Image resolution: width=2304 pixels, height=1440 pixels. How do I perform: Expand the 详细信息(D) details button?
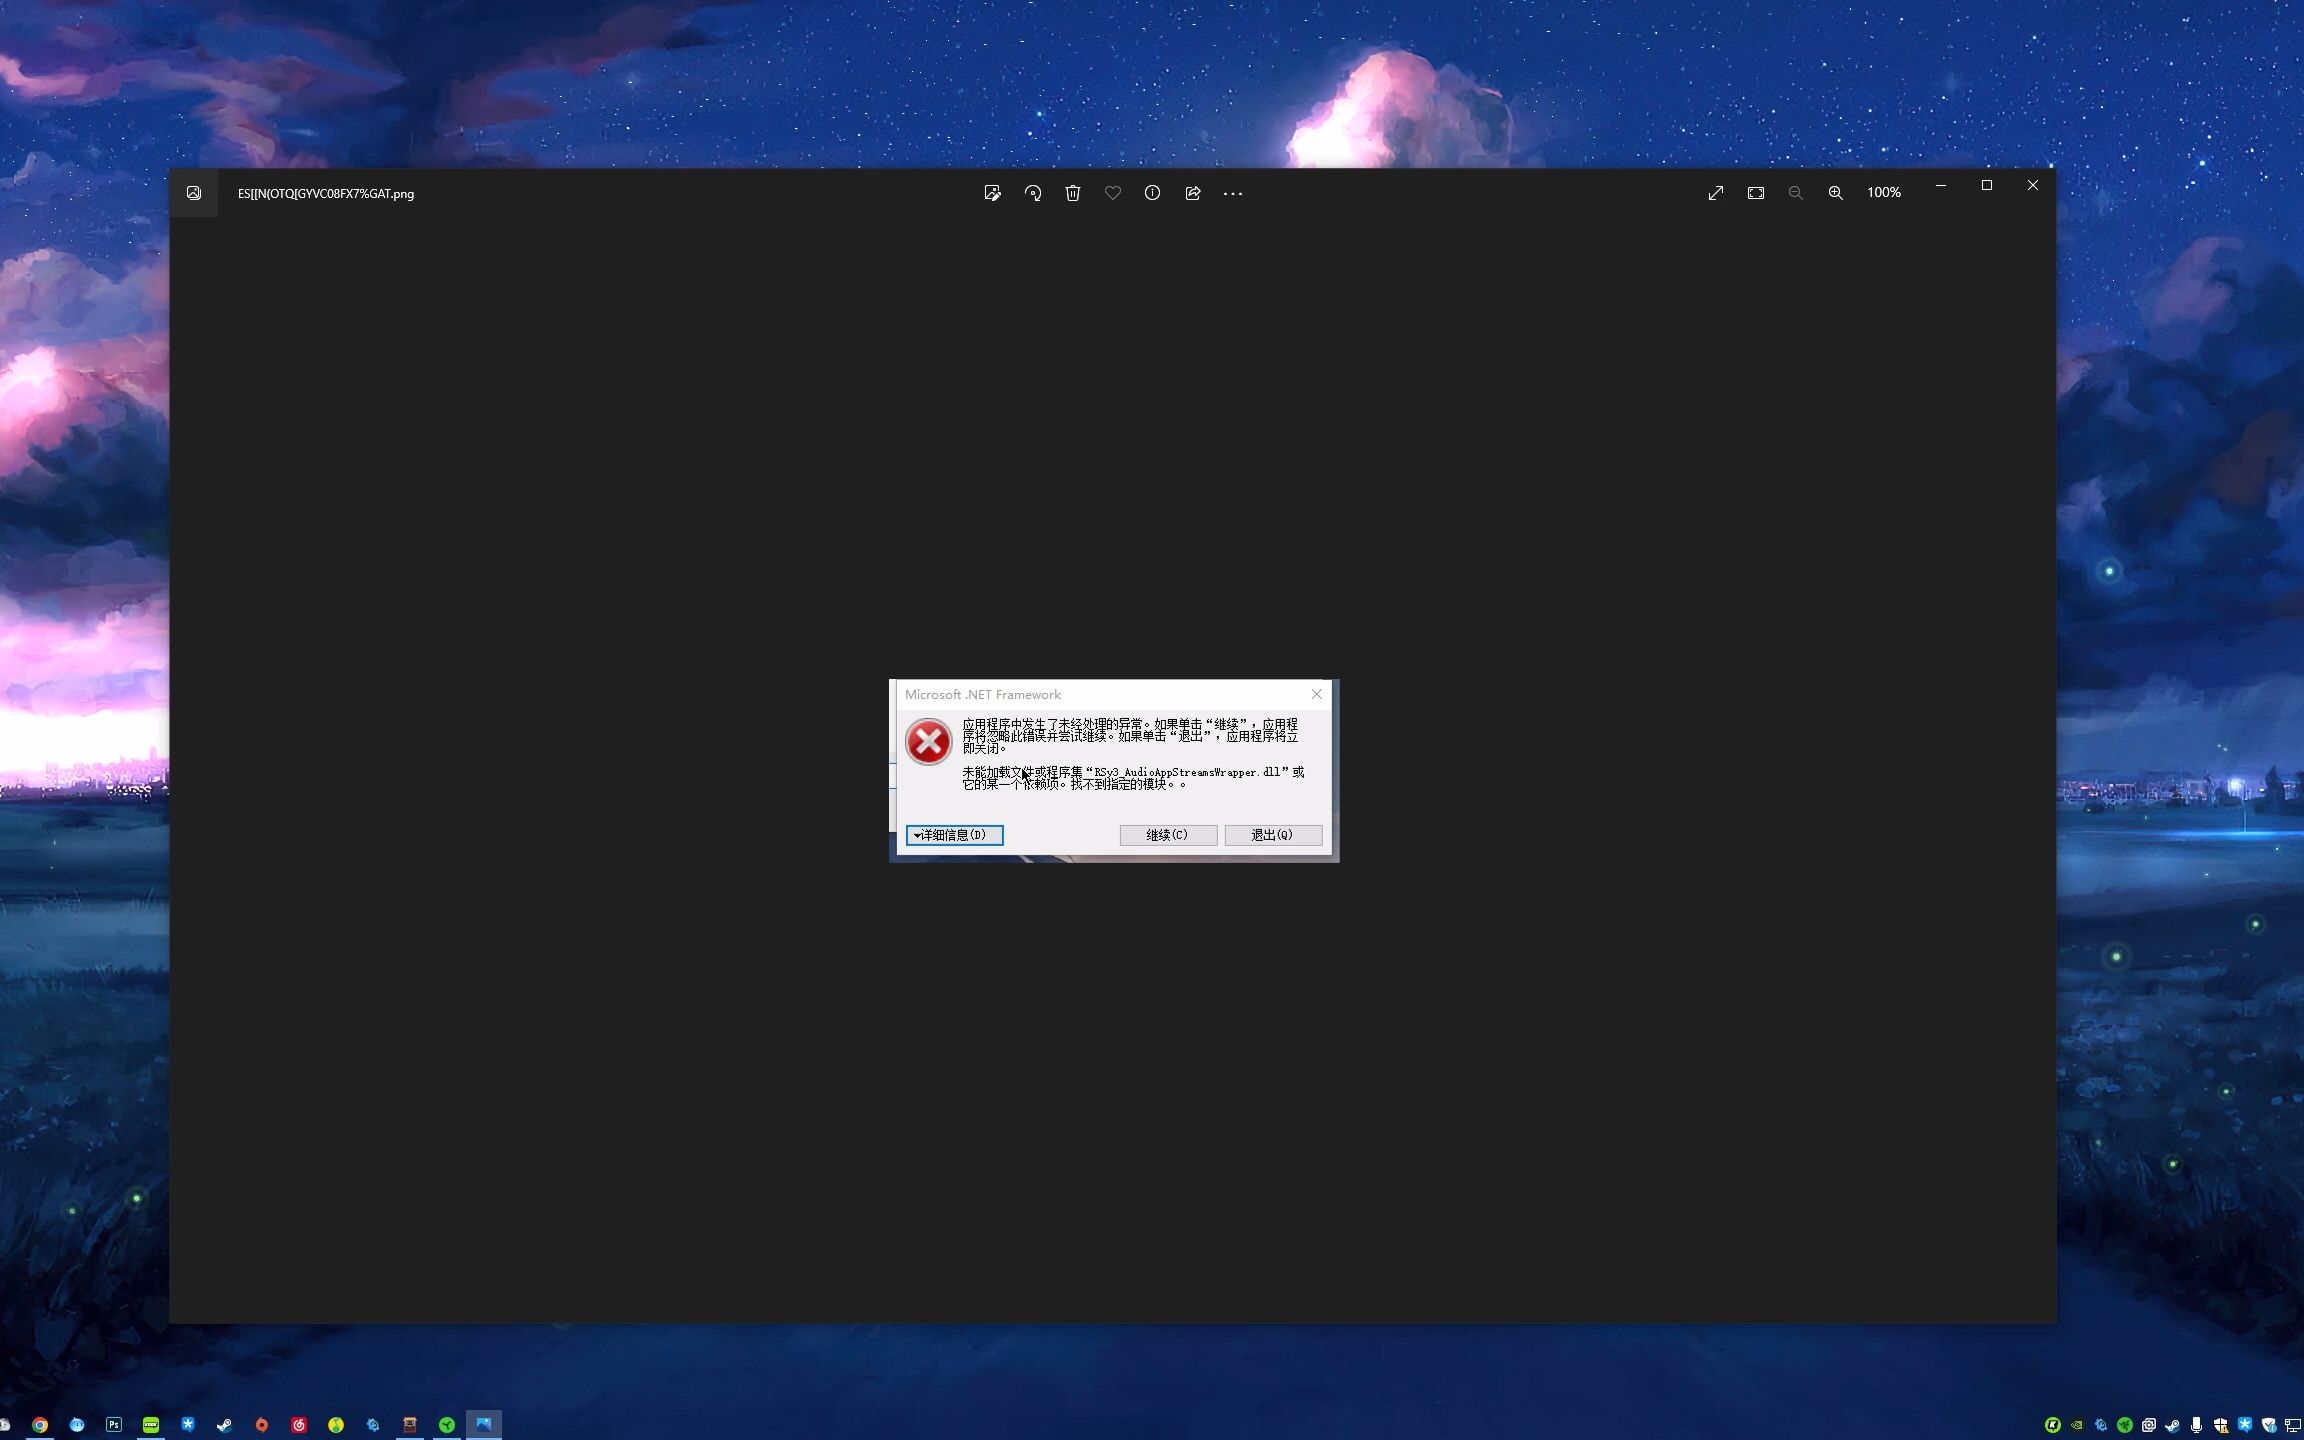coord(954,835)
